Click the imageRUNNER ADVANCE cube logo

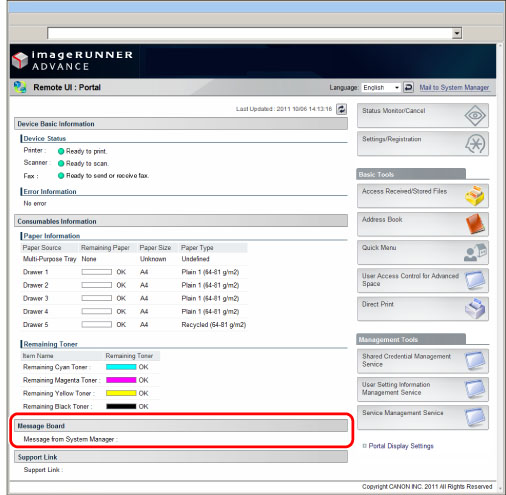[20, 60]
